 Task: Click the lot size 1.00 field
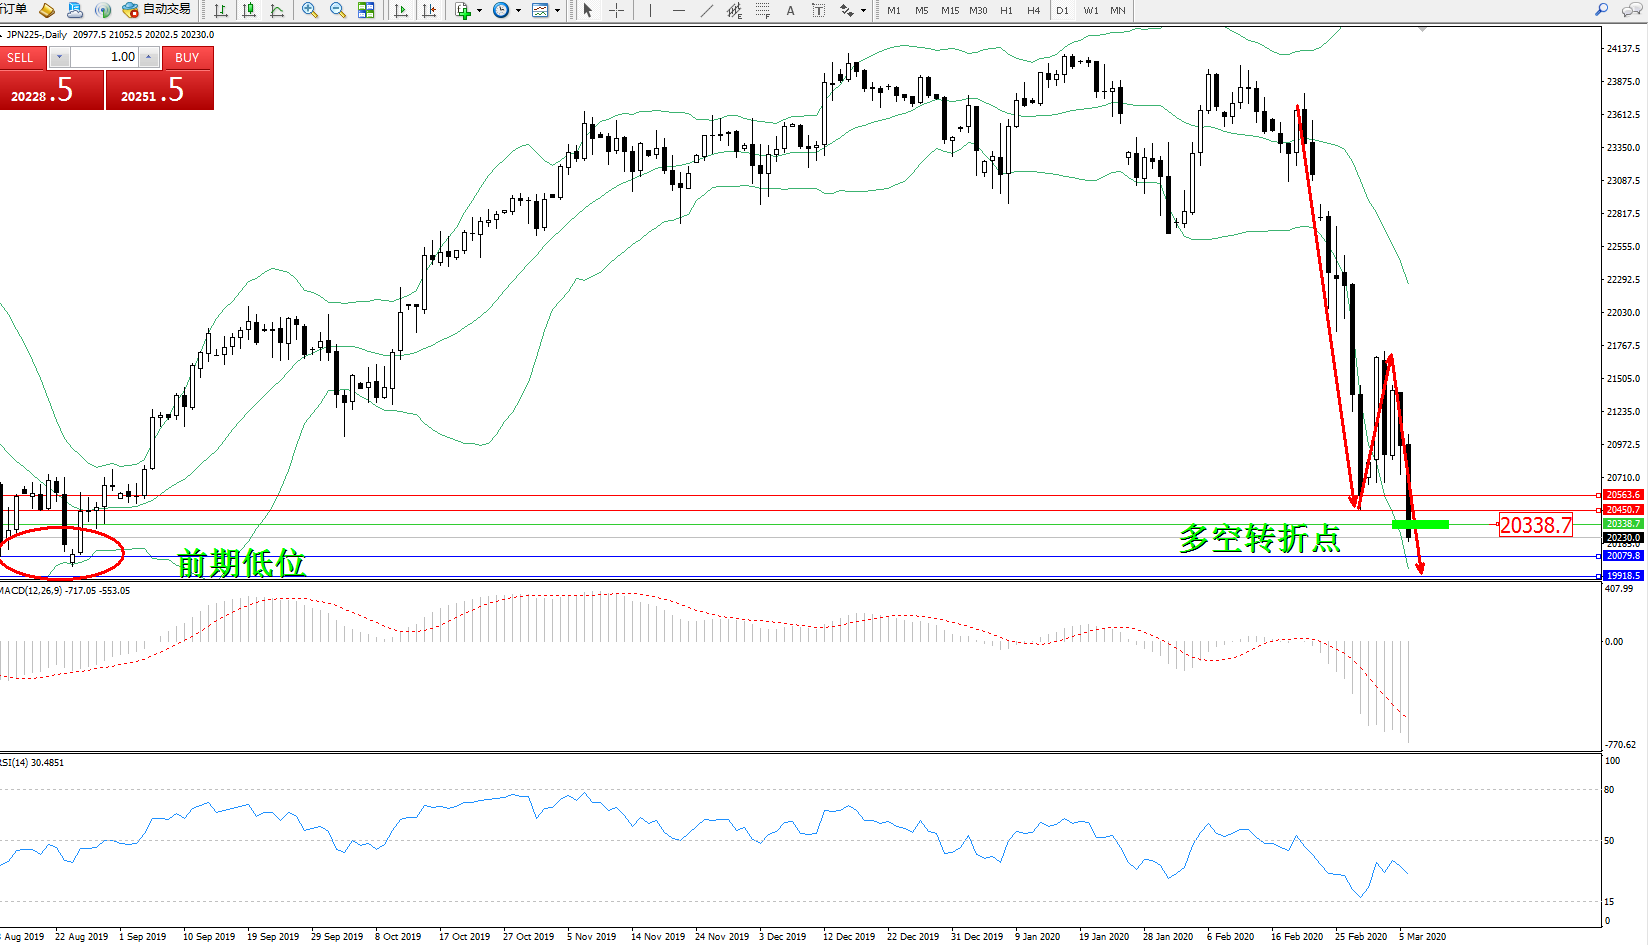(x=104, y=57)
